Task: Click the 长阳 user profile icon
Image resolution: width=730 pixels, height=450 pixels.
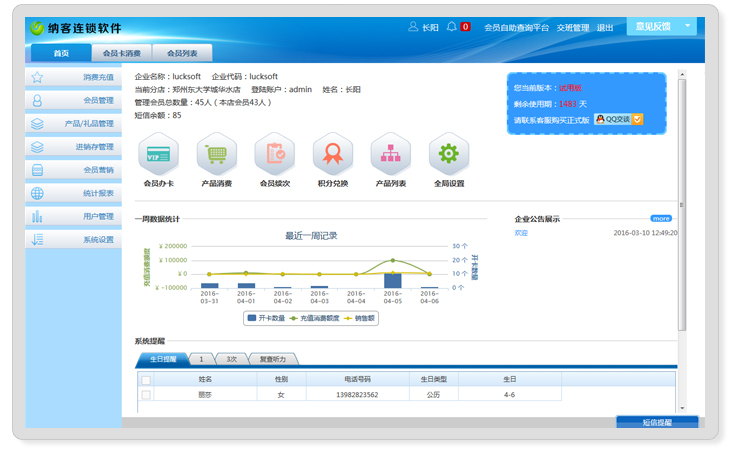Action: [413, 27]
